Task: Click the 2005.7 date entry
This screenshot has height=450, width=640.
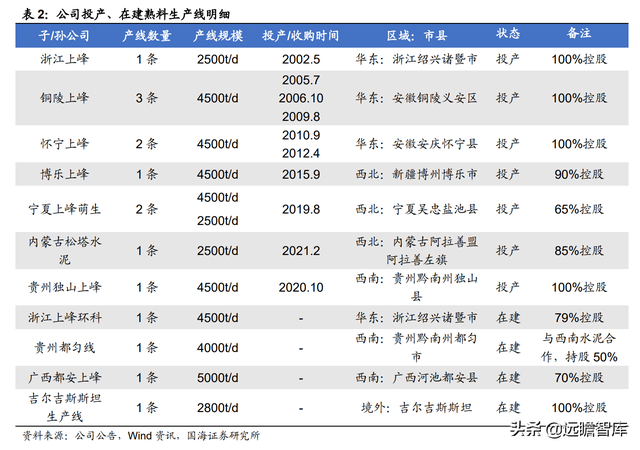Action: pos(301,80)
